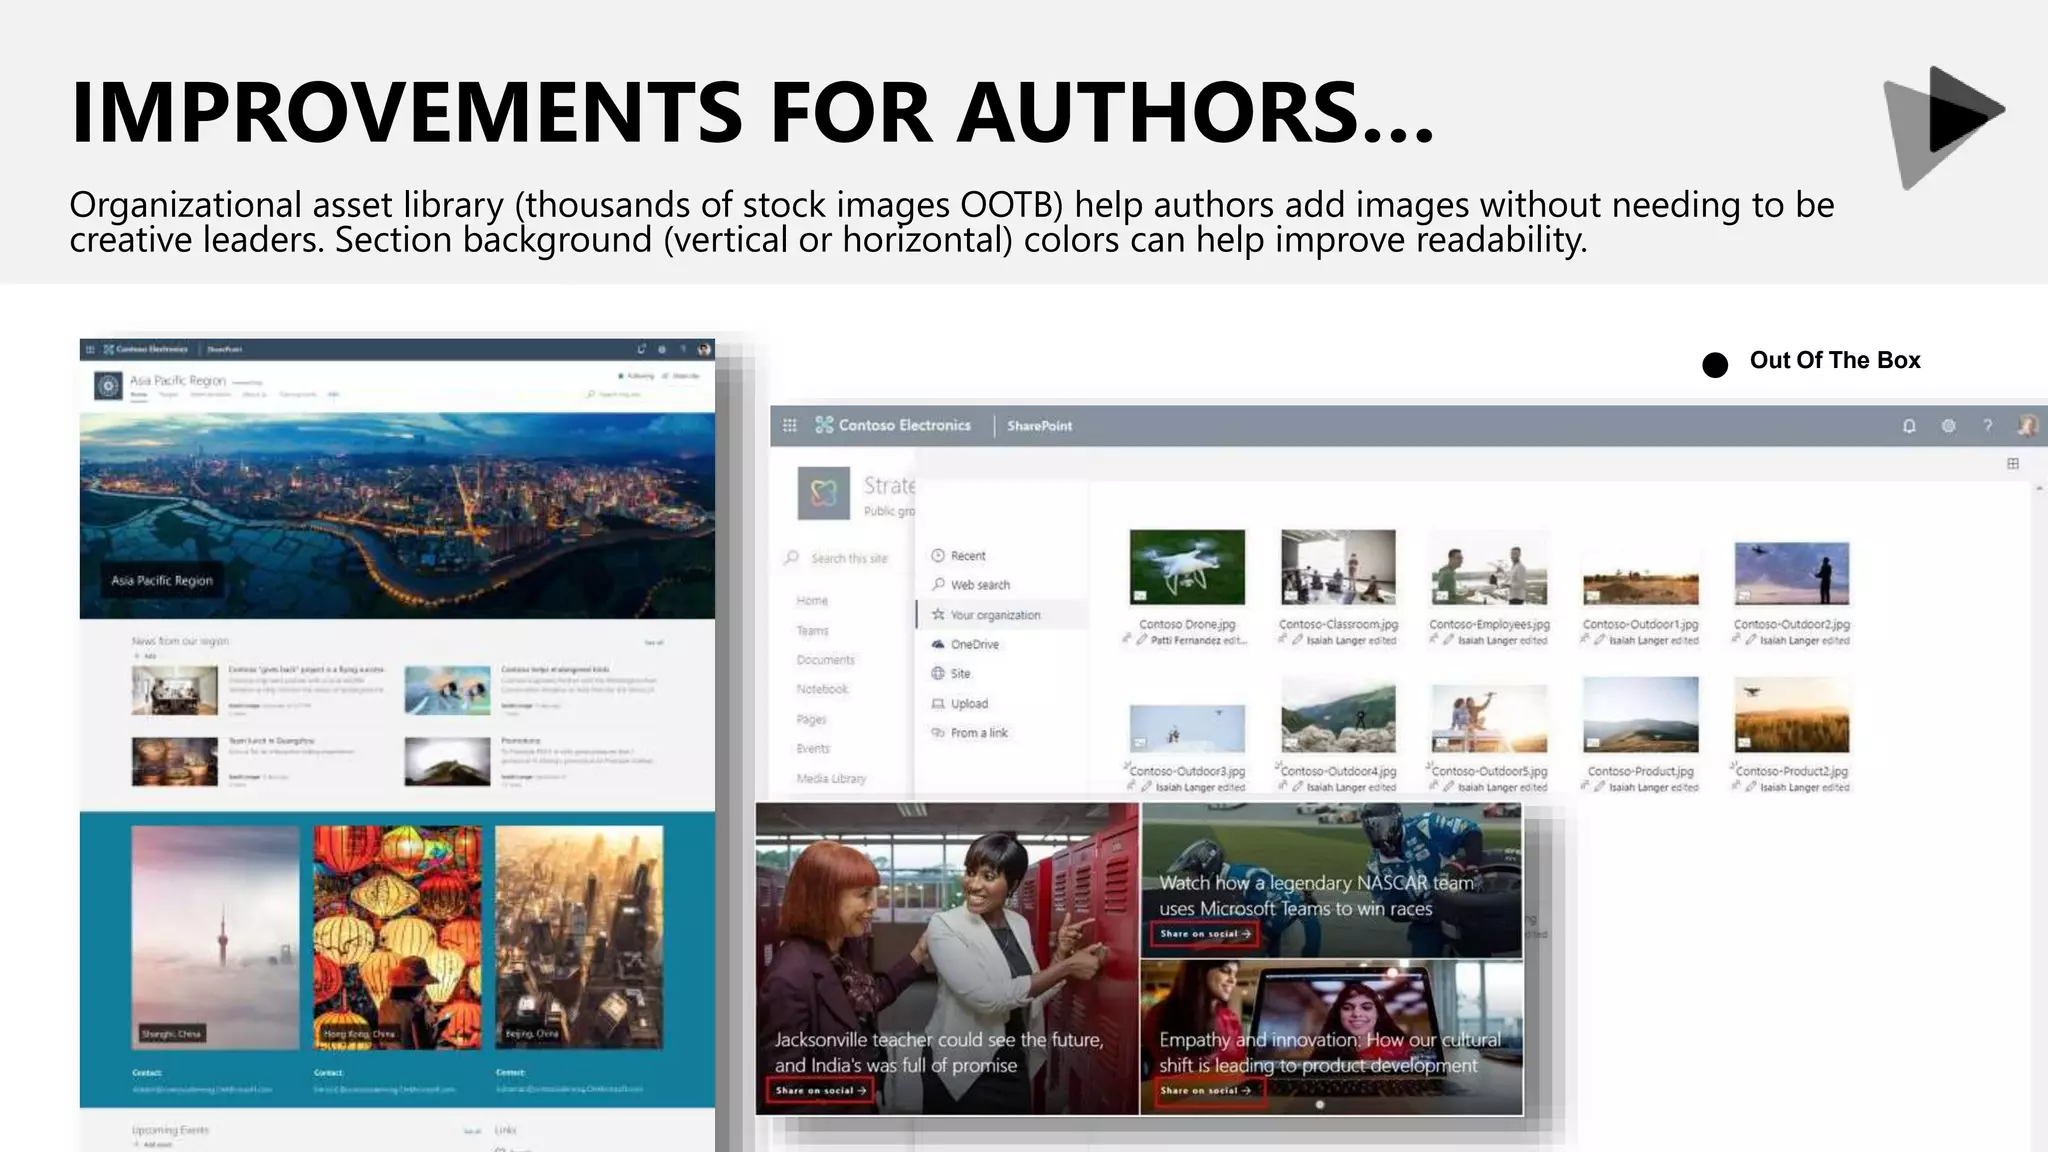Click the Out Of The Box legend label

pyautogui.click(x=1835, y=361)
